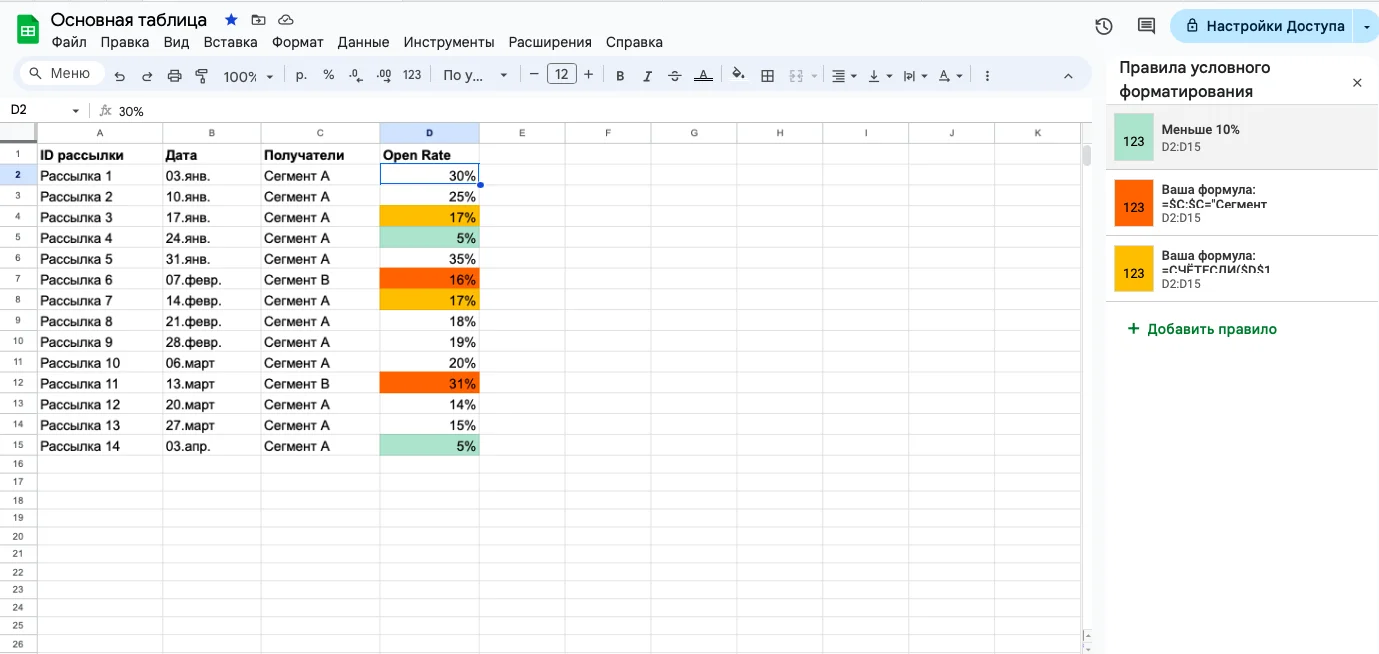The width and height of the screenshot is (1379, 654).
Task: Toggle strikethrough formatting
Action: click(675, 76)
